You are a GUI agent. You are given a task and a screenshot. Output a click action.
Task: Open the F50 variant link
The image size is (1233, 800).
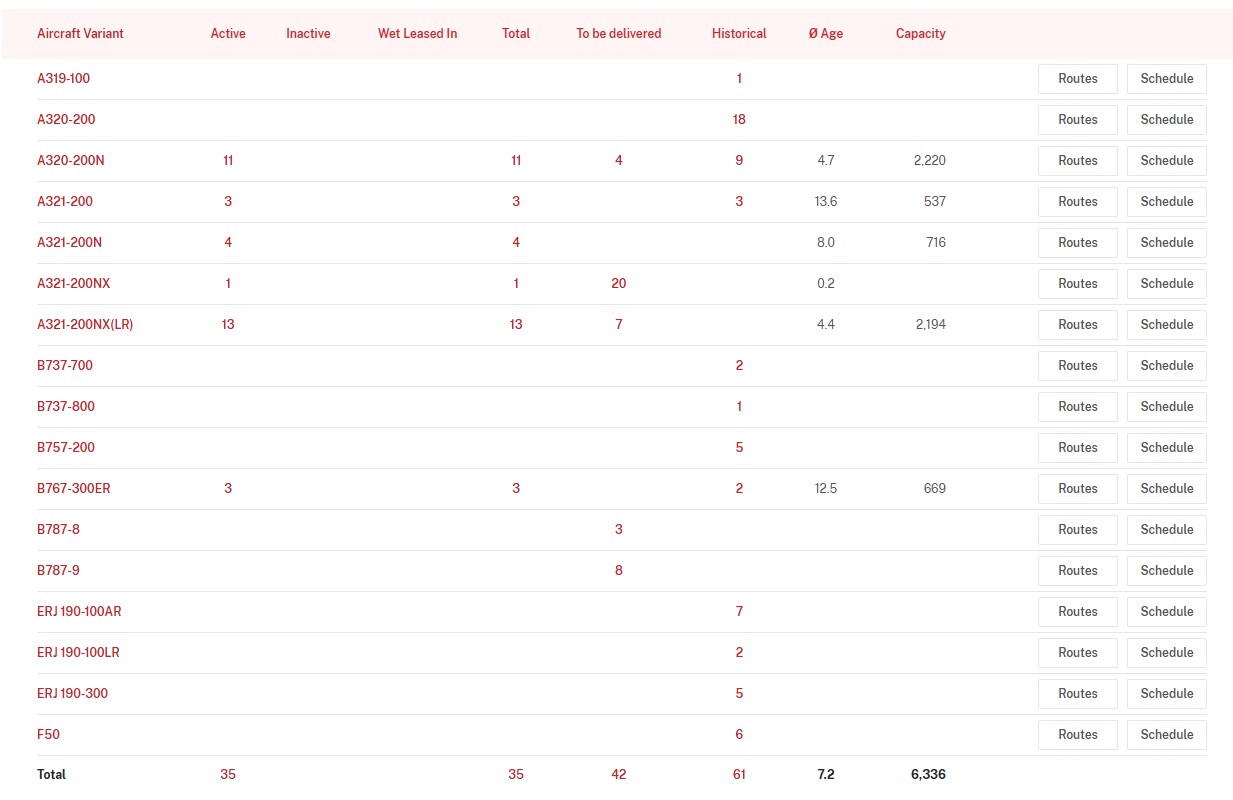48,734
